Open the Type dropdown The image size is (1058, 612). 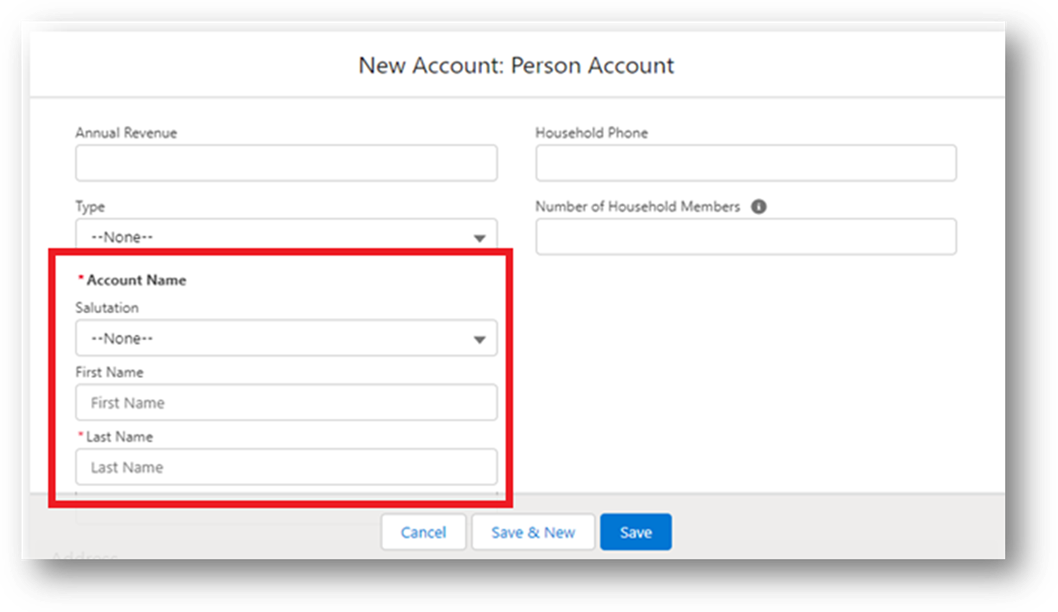click(x=286, y=236)
